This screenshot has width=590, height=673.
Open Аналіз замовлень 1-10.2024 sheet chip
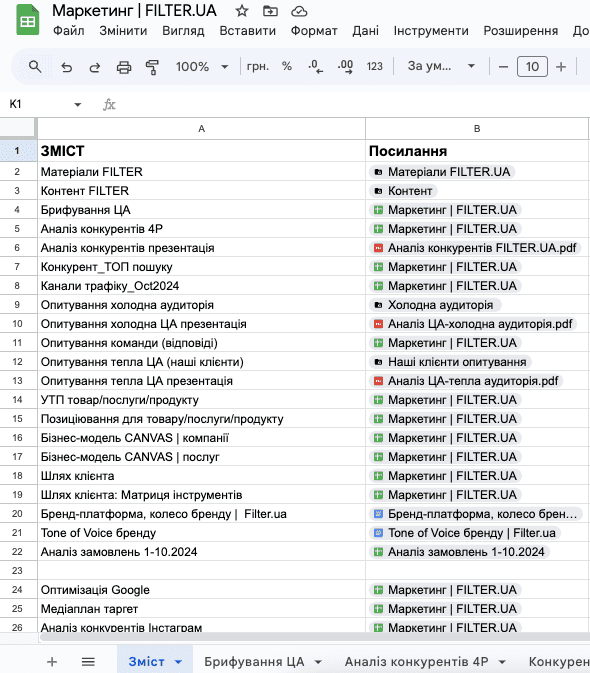coord(459,552)
